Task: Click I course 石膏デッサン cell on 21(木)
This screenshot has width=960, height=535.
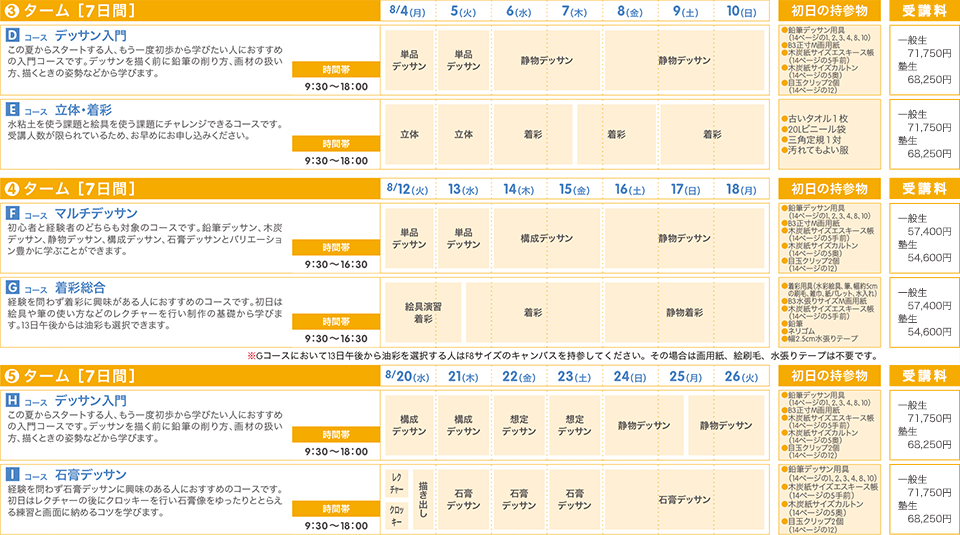Action: [463, 499]
